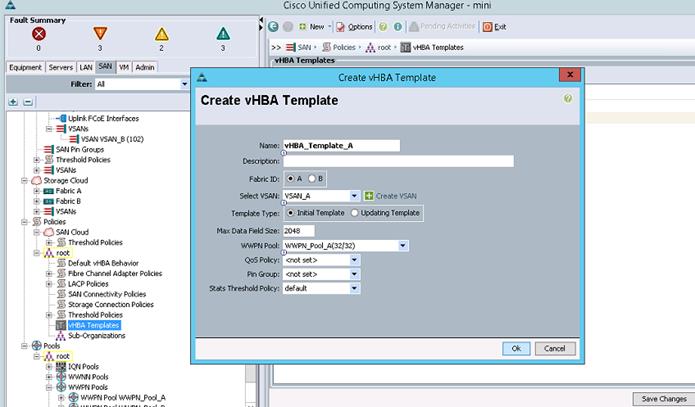The image size is (695, 407).
Task: Select SAN Pin Groups in tree
Action: point(79,149)
